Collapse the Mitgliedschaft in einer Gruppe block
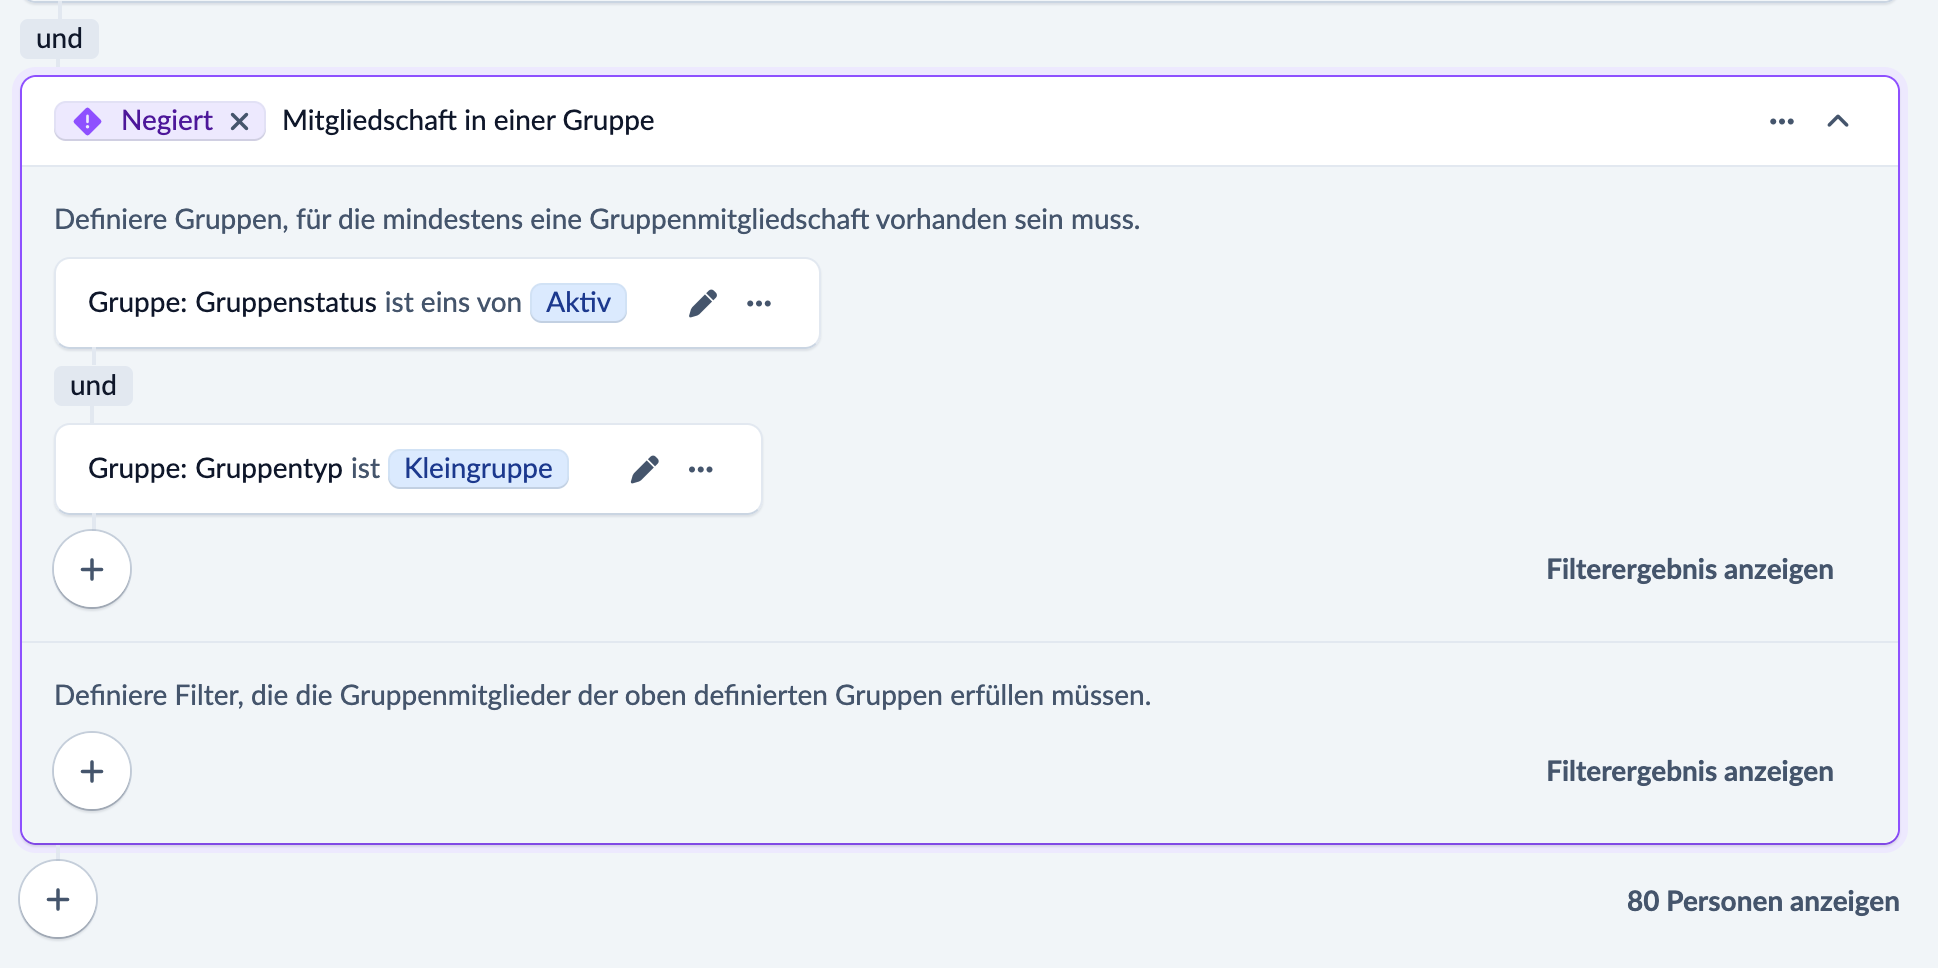The image size is (1938, 968). tap(1838, 121)
